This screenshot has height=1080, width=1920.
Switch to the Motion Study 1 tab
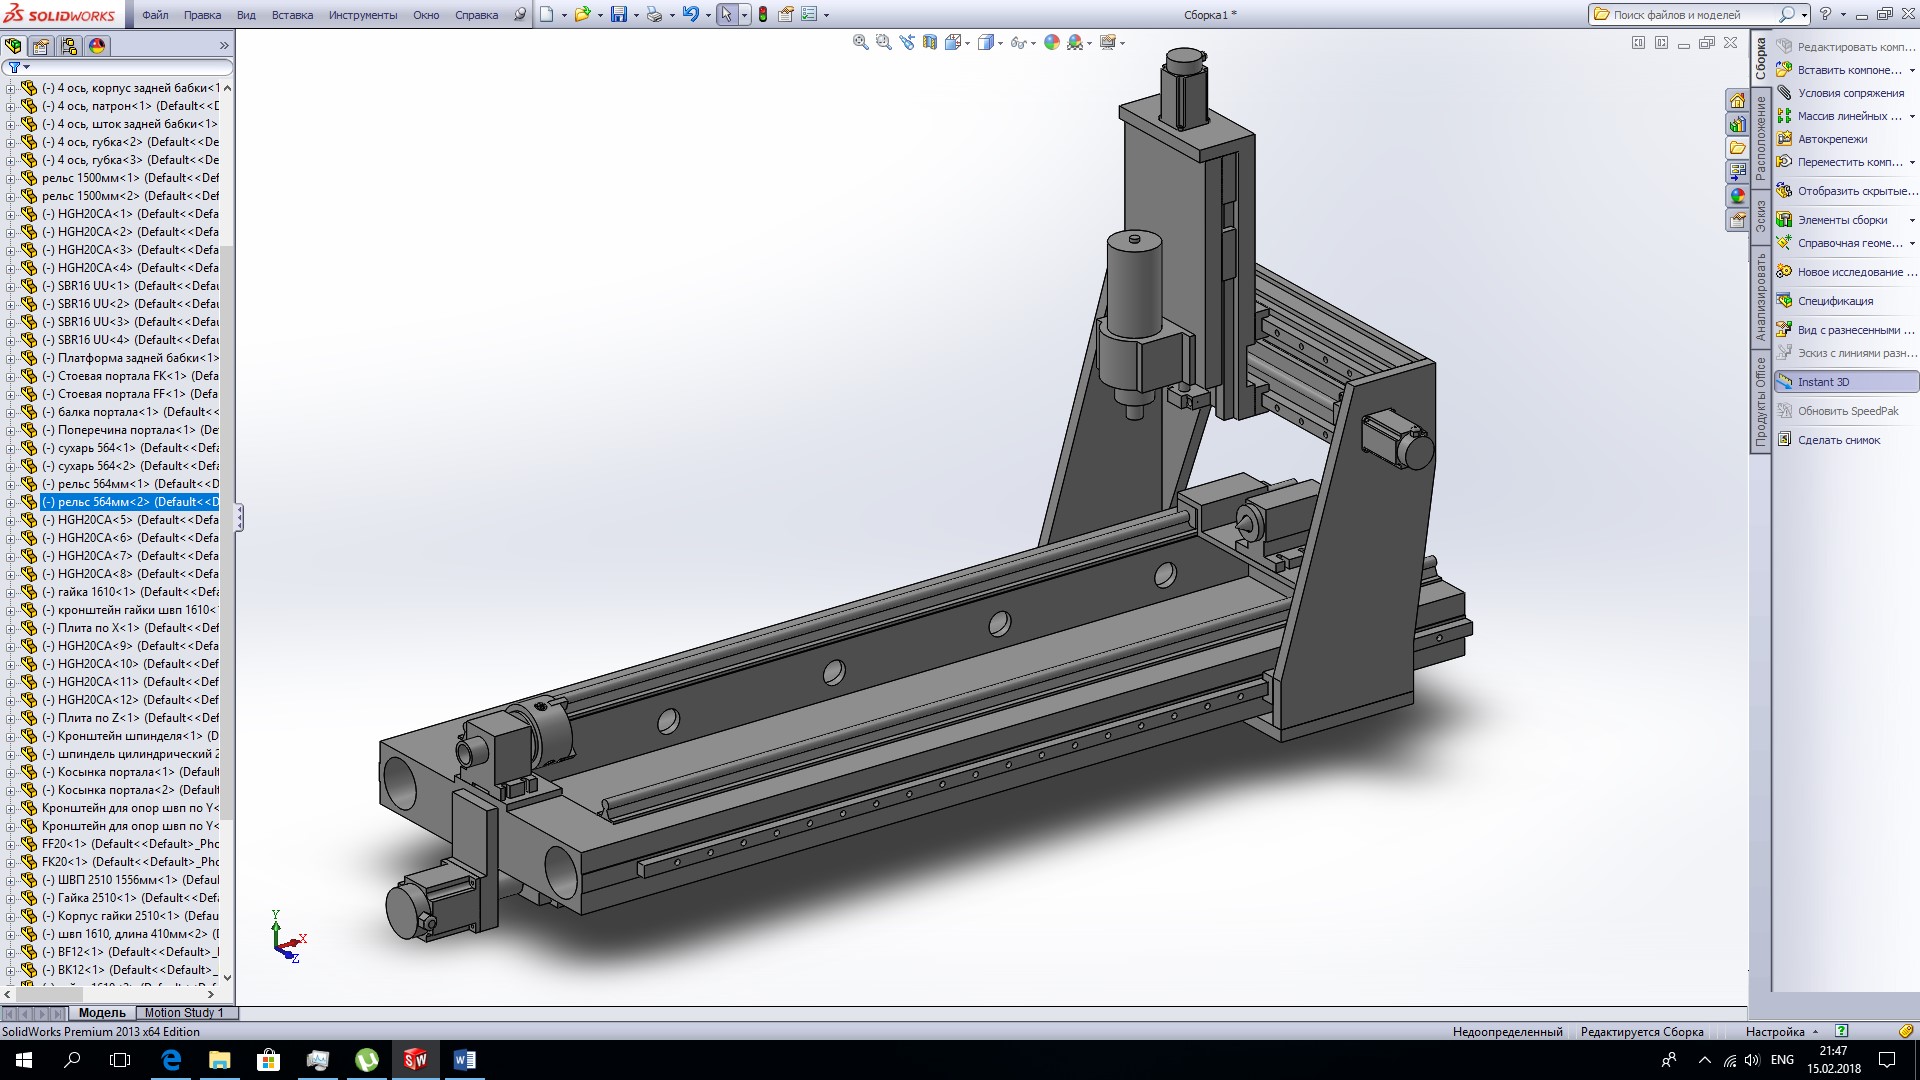click(x=184, y=1013)
